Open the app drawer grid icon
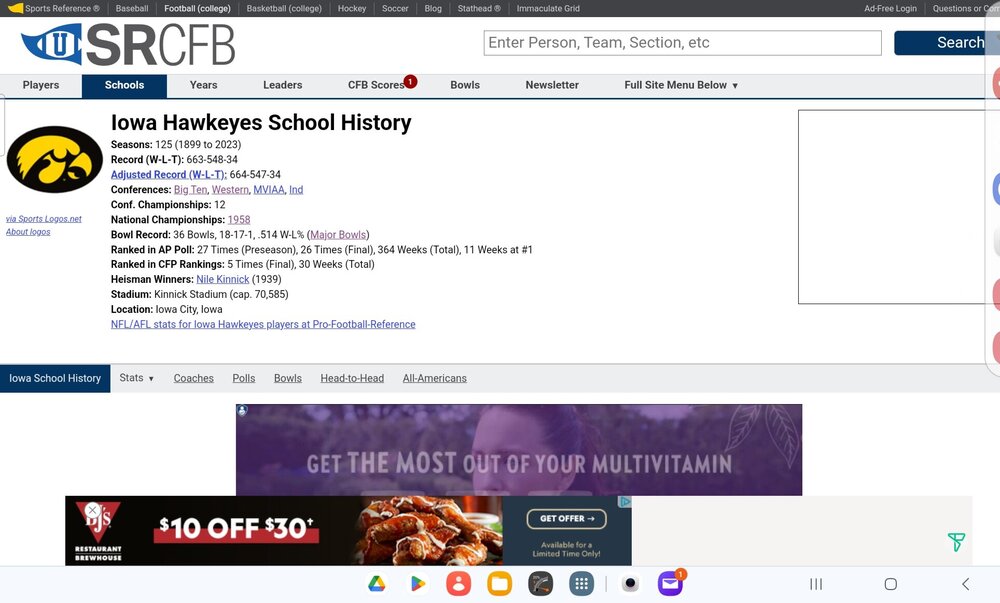The height and width of the screenshot is (603, 1000). [x=581, y=584]
